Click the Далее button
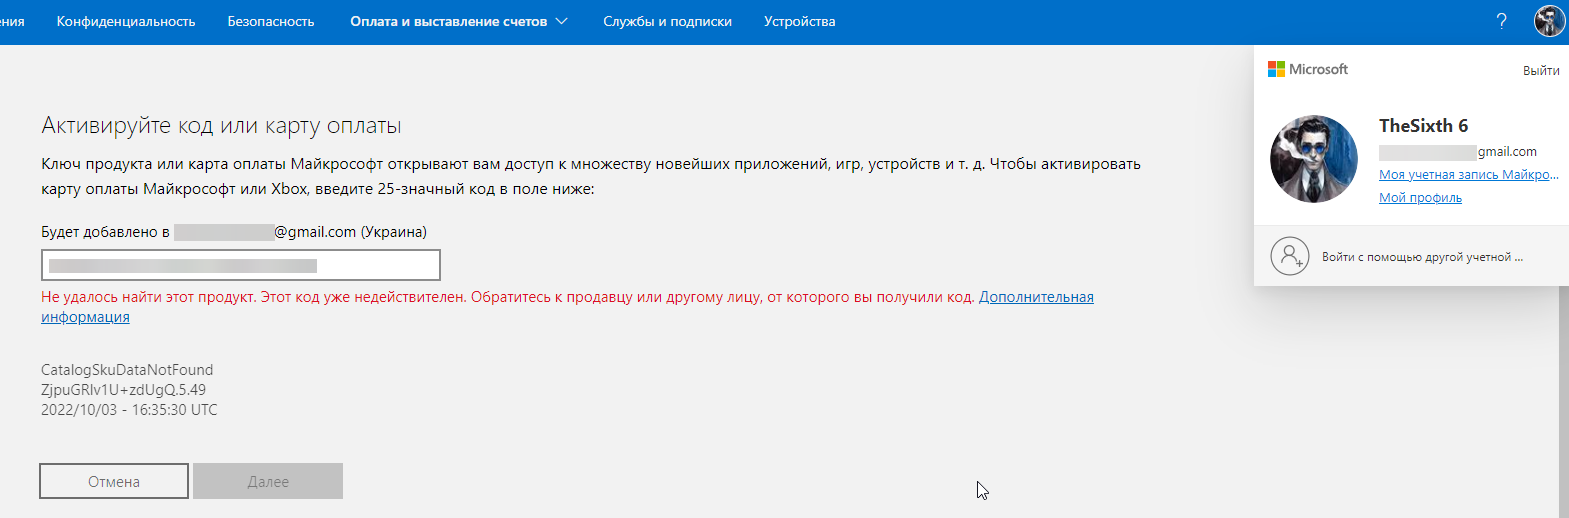Screen dimensions: 1569x518 (x=268, y=481)
